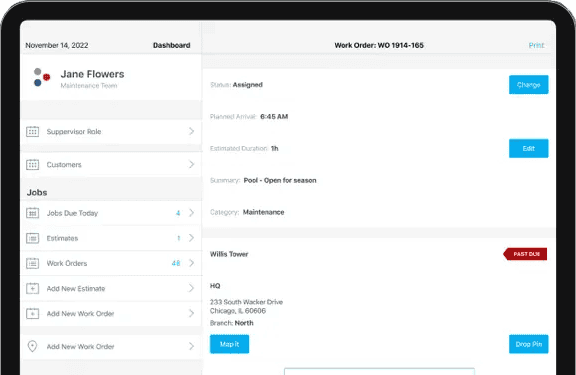Click the 233 South Wacker Drive address
The image size is (576, 375).
(246, 302)
